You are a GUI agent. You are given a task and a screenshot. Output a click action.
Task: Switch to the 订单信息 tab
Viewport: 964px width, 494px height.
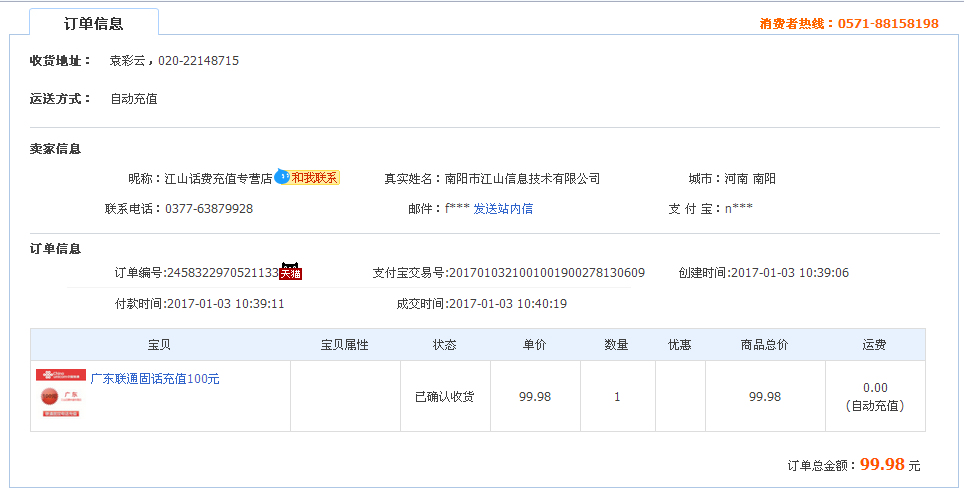point(93,24)
